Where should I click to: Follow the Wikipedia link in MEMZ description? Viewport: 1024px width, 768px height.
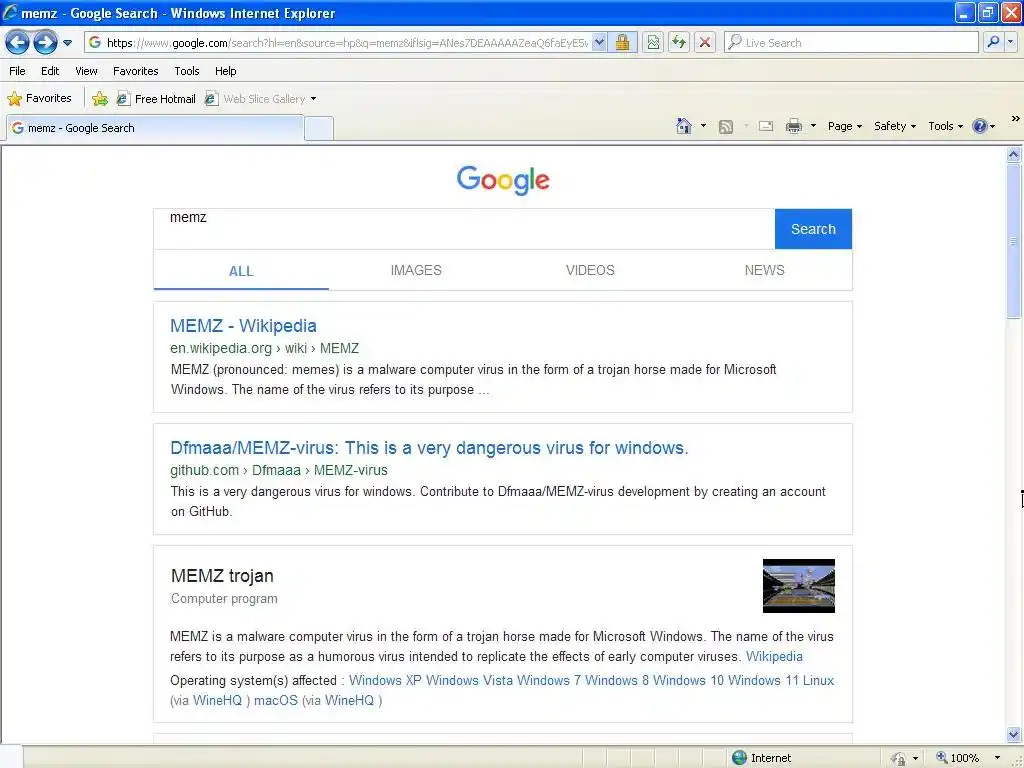click(x=775, y=656)
